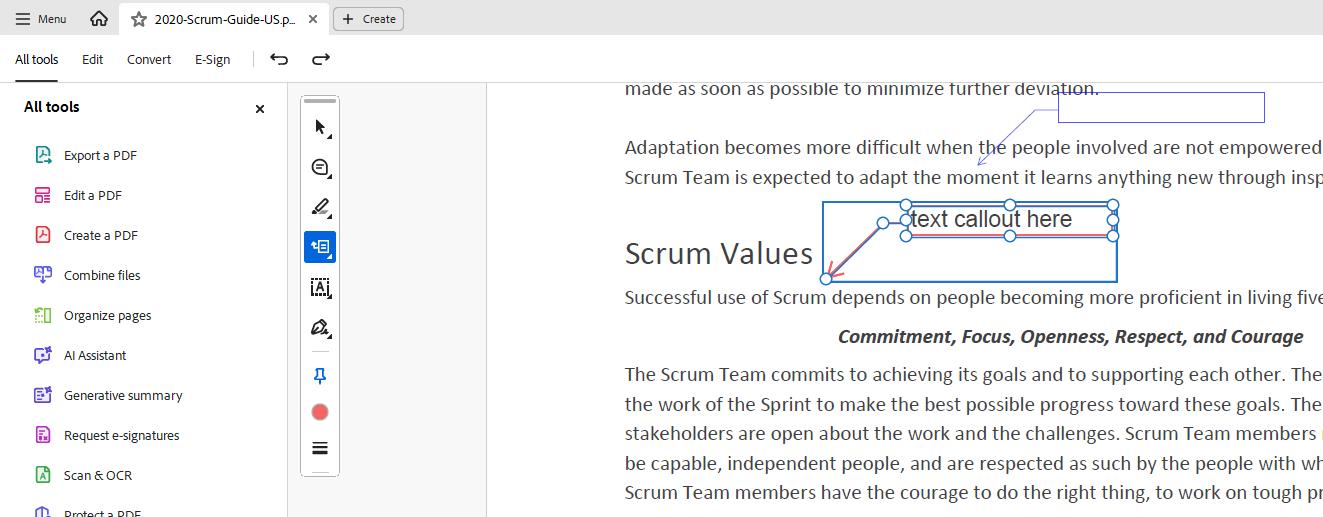Click the Undo arrow
Image resolution: width=1323 pixels, height=517 pixels.
pyautogui.click(x=279, y=59)
